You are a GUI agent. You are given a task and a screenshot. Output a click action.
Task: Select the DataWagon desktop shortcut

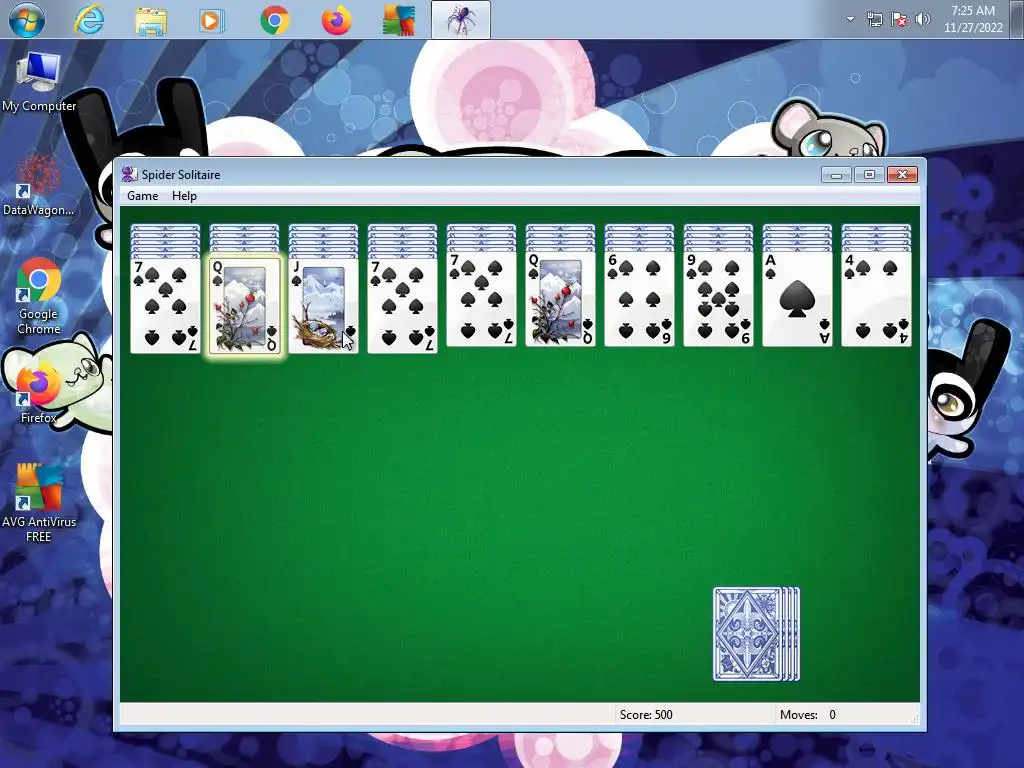pos(39,185)
